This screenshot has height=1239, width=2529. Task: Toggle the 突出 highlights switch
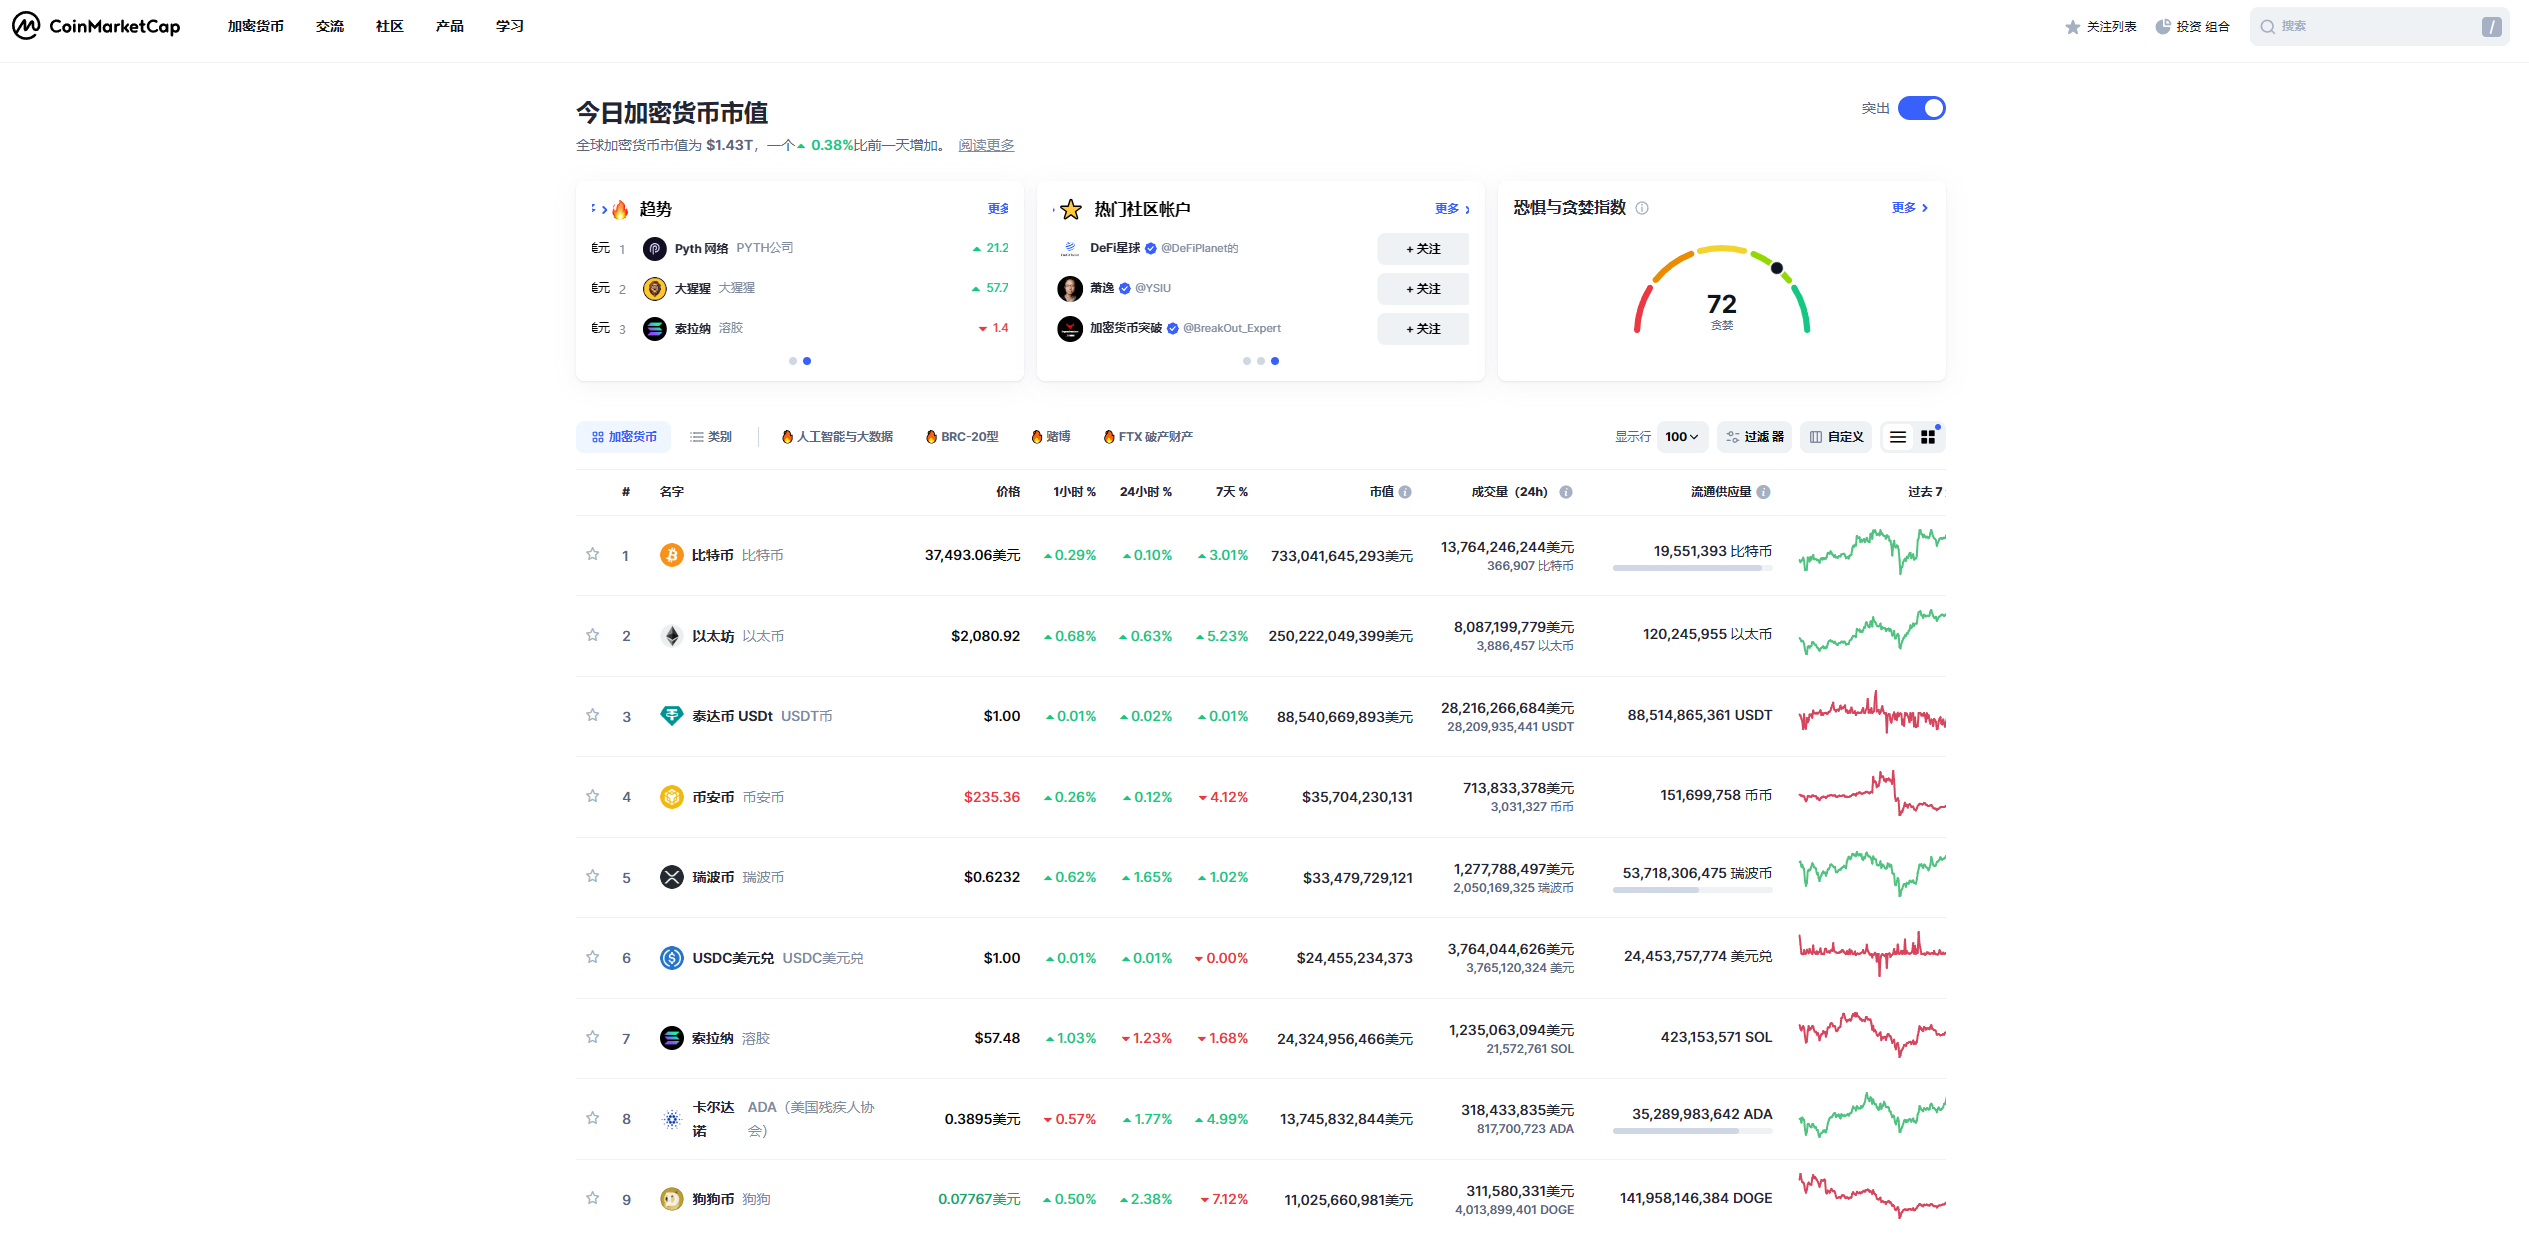(1922, 108)
